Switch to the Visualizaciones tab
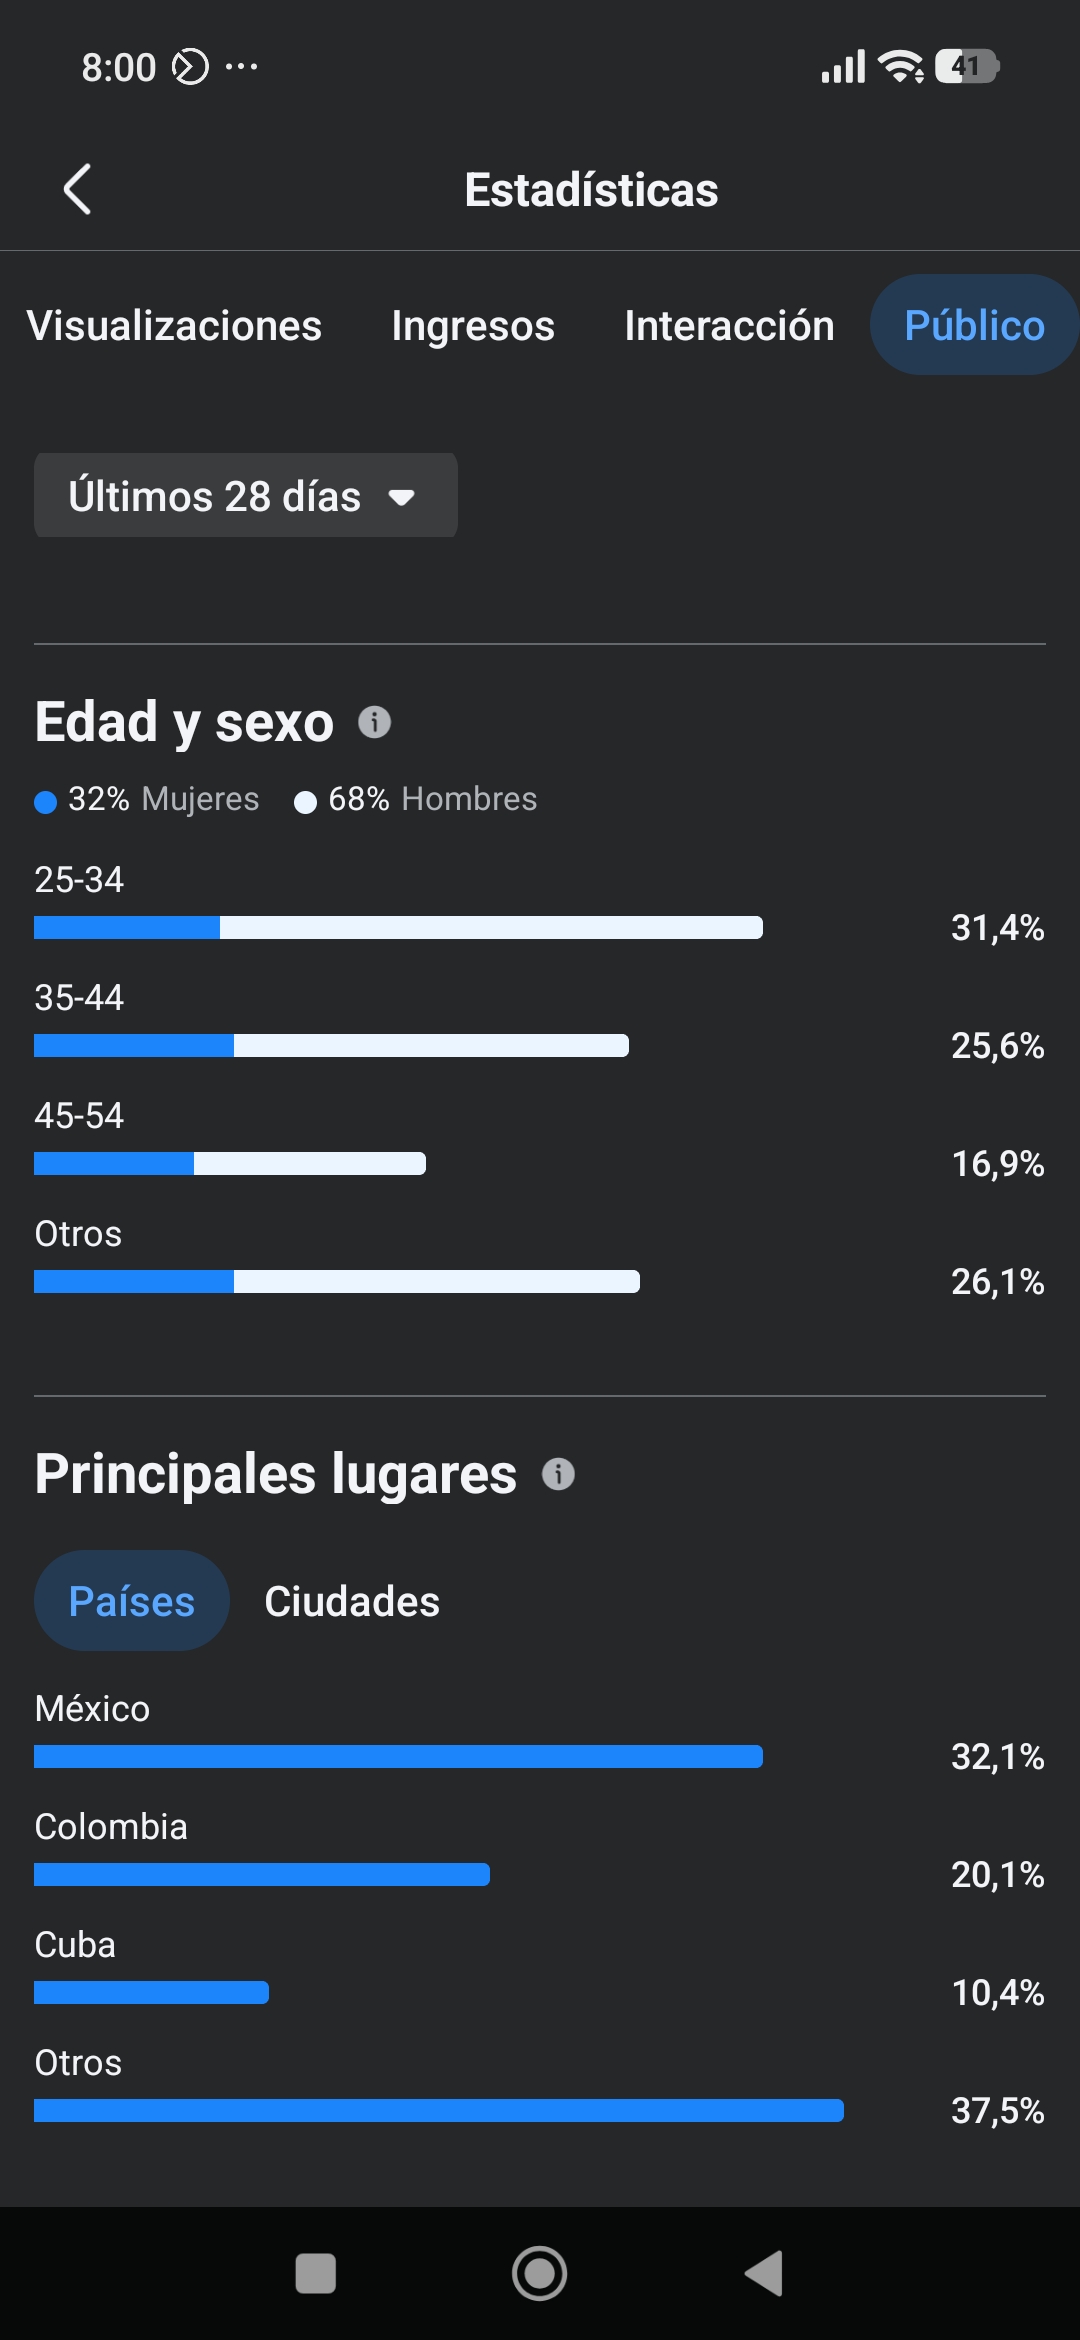Screen dimensions: 1080x2340 click(x=174, y=326)
